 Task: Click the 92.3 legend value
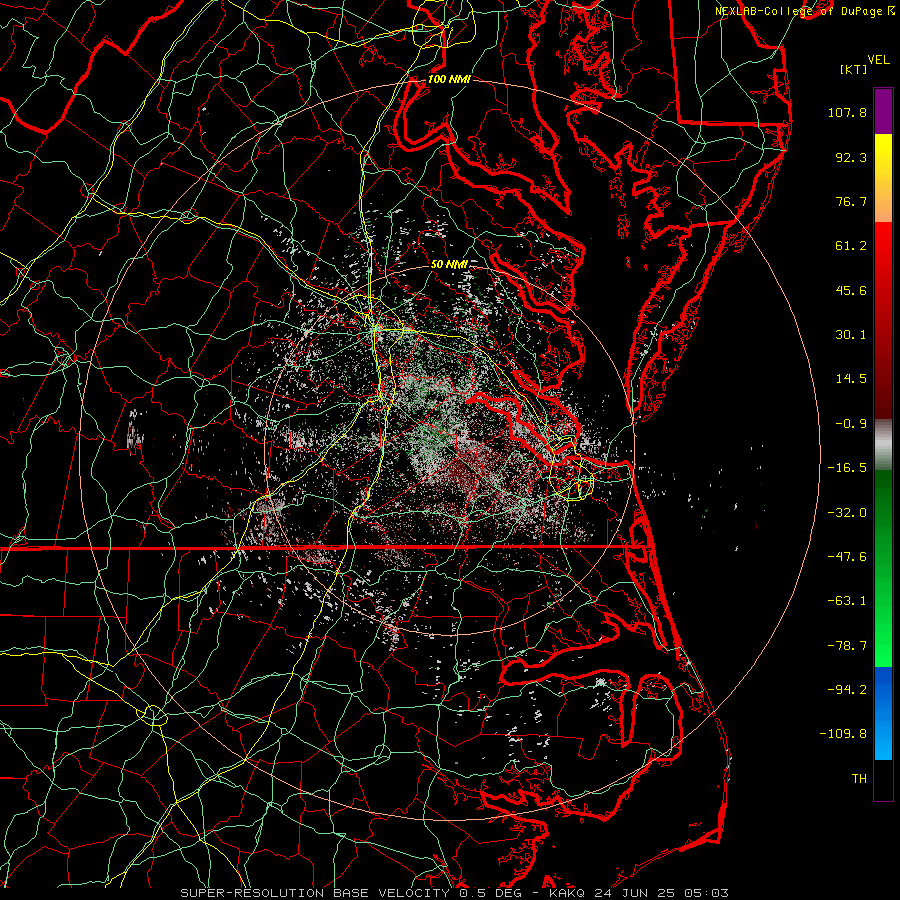click(851, 157)
